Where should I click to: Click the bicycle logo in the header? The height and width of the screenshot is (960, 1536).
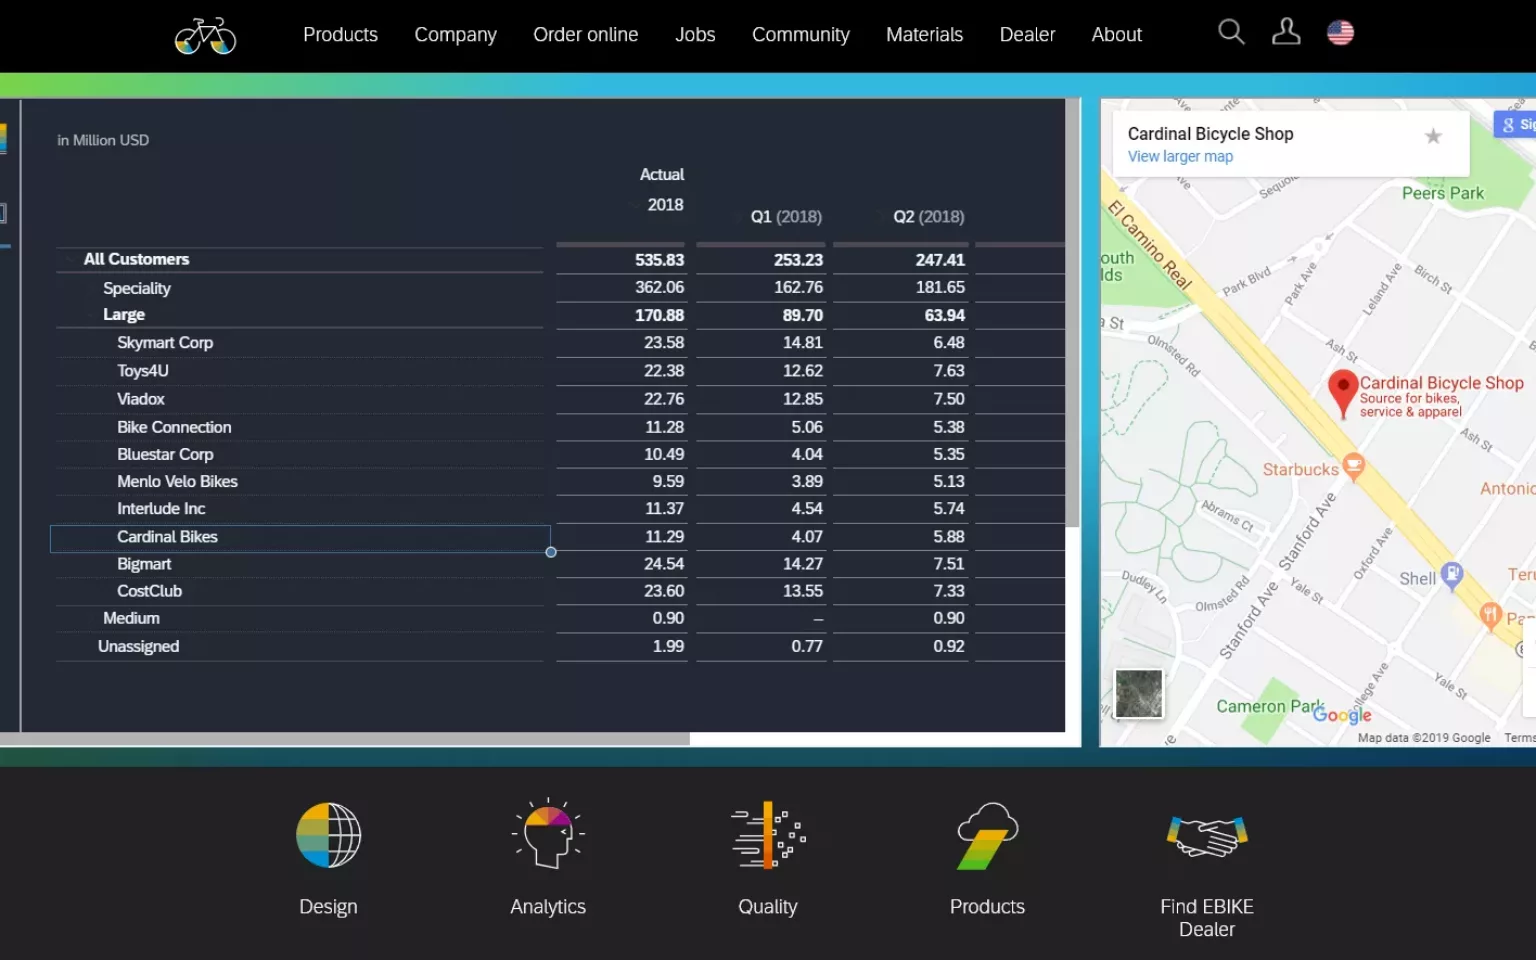205,36
